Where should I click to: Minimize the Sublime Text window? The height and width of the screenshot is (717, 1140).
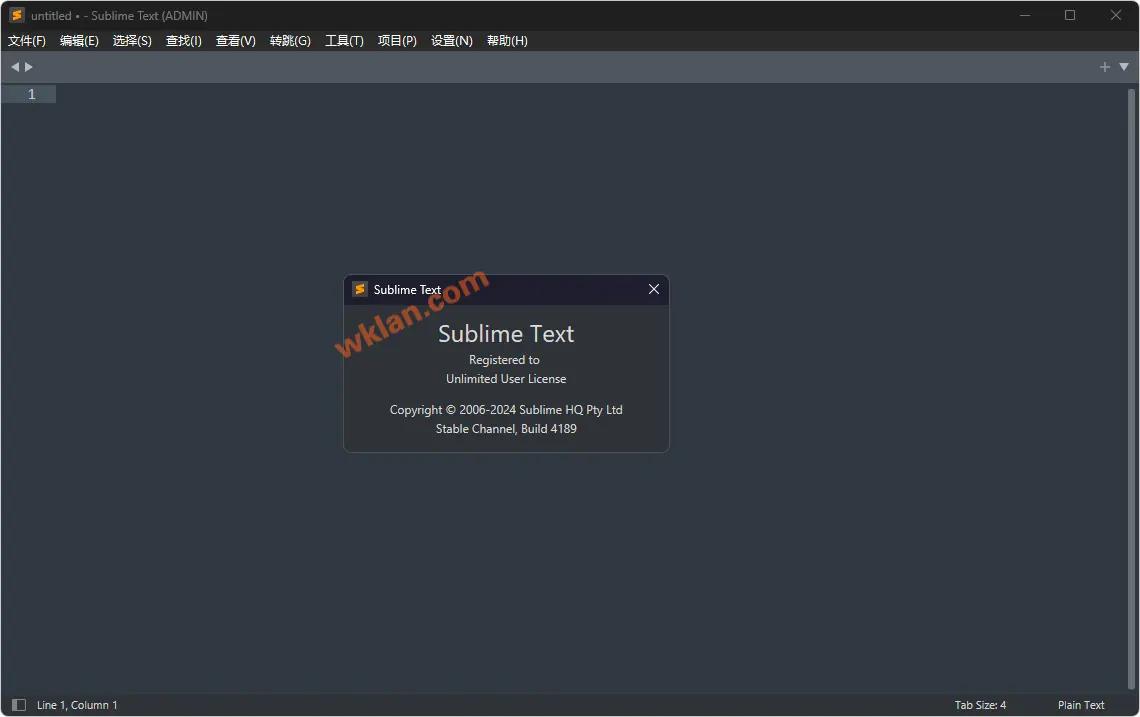(x=1024, y=15)
